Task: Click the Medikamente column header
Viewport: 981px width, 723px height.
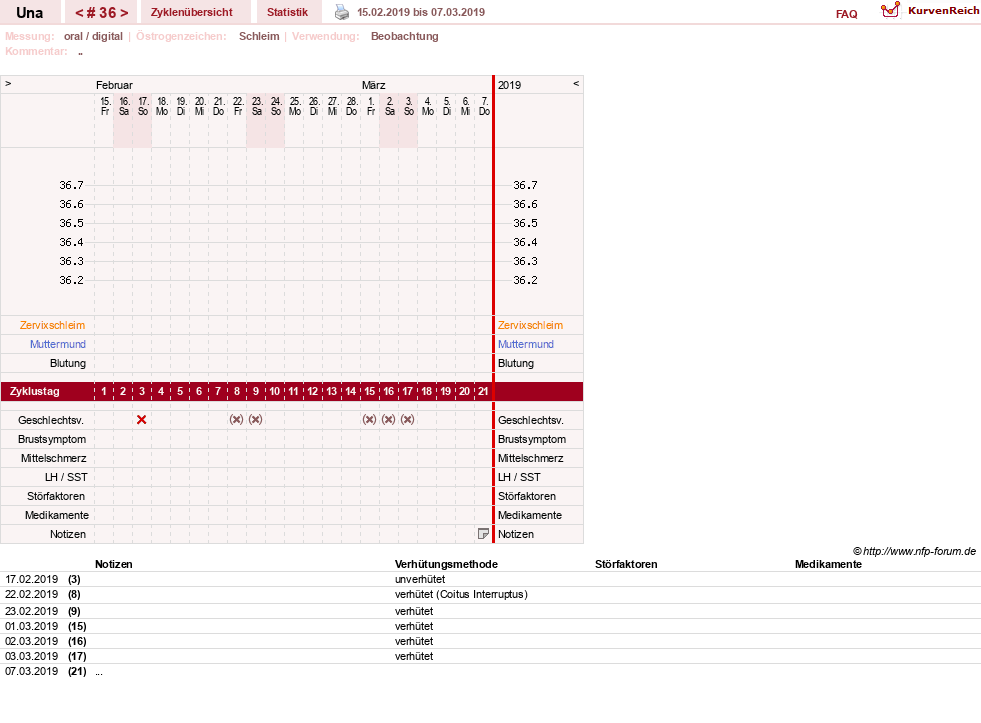Action: (x=828, y=564)
